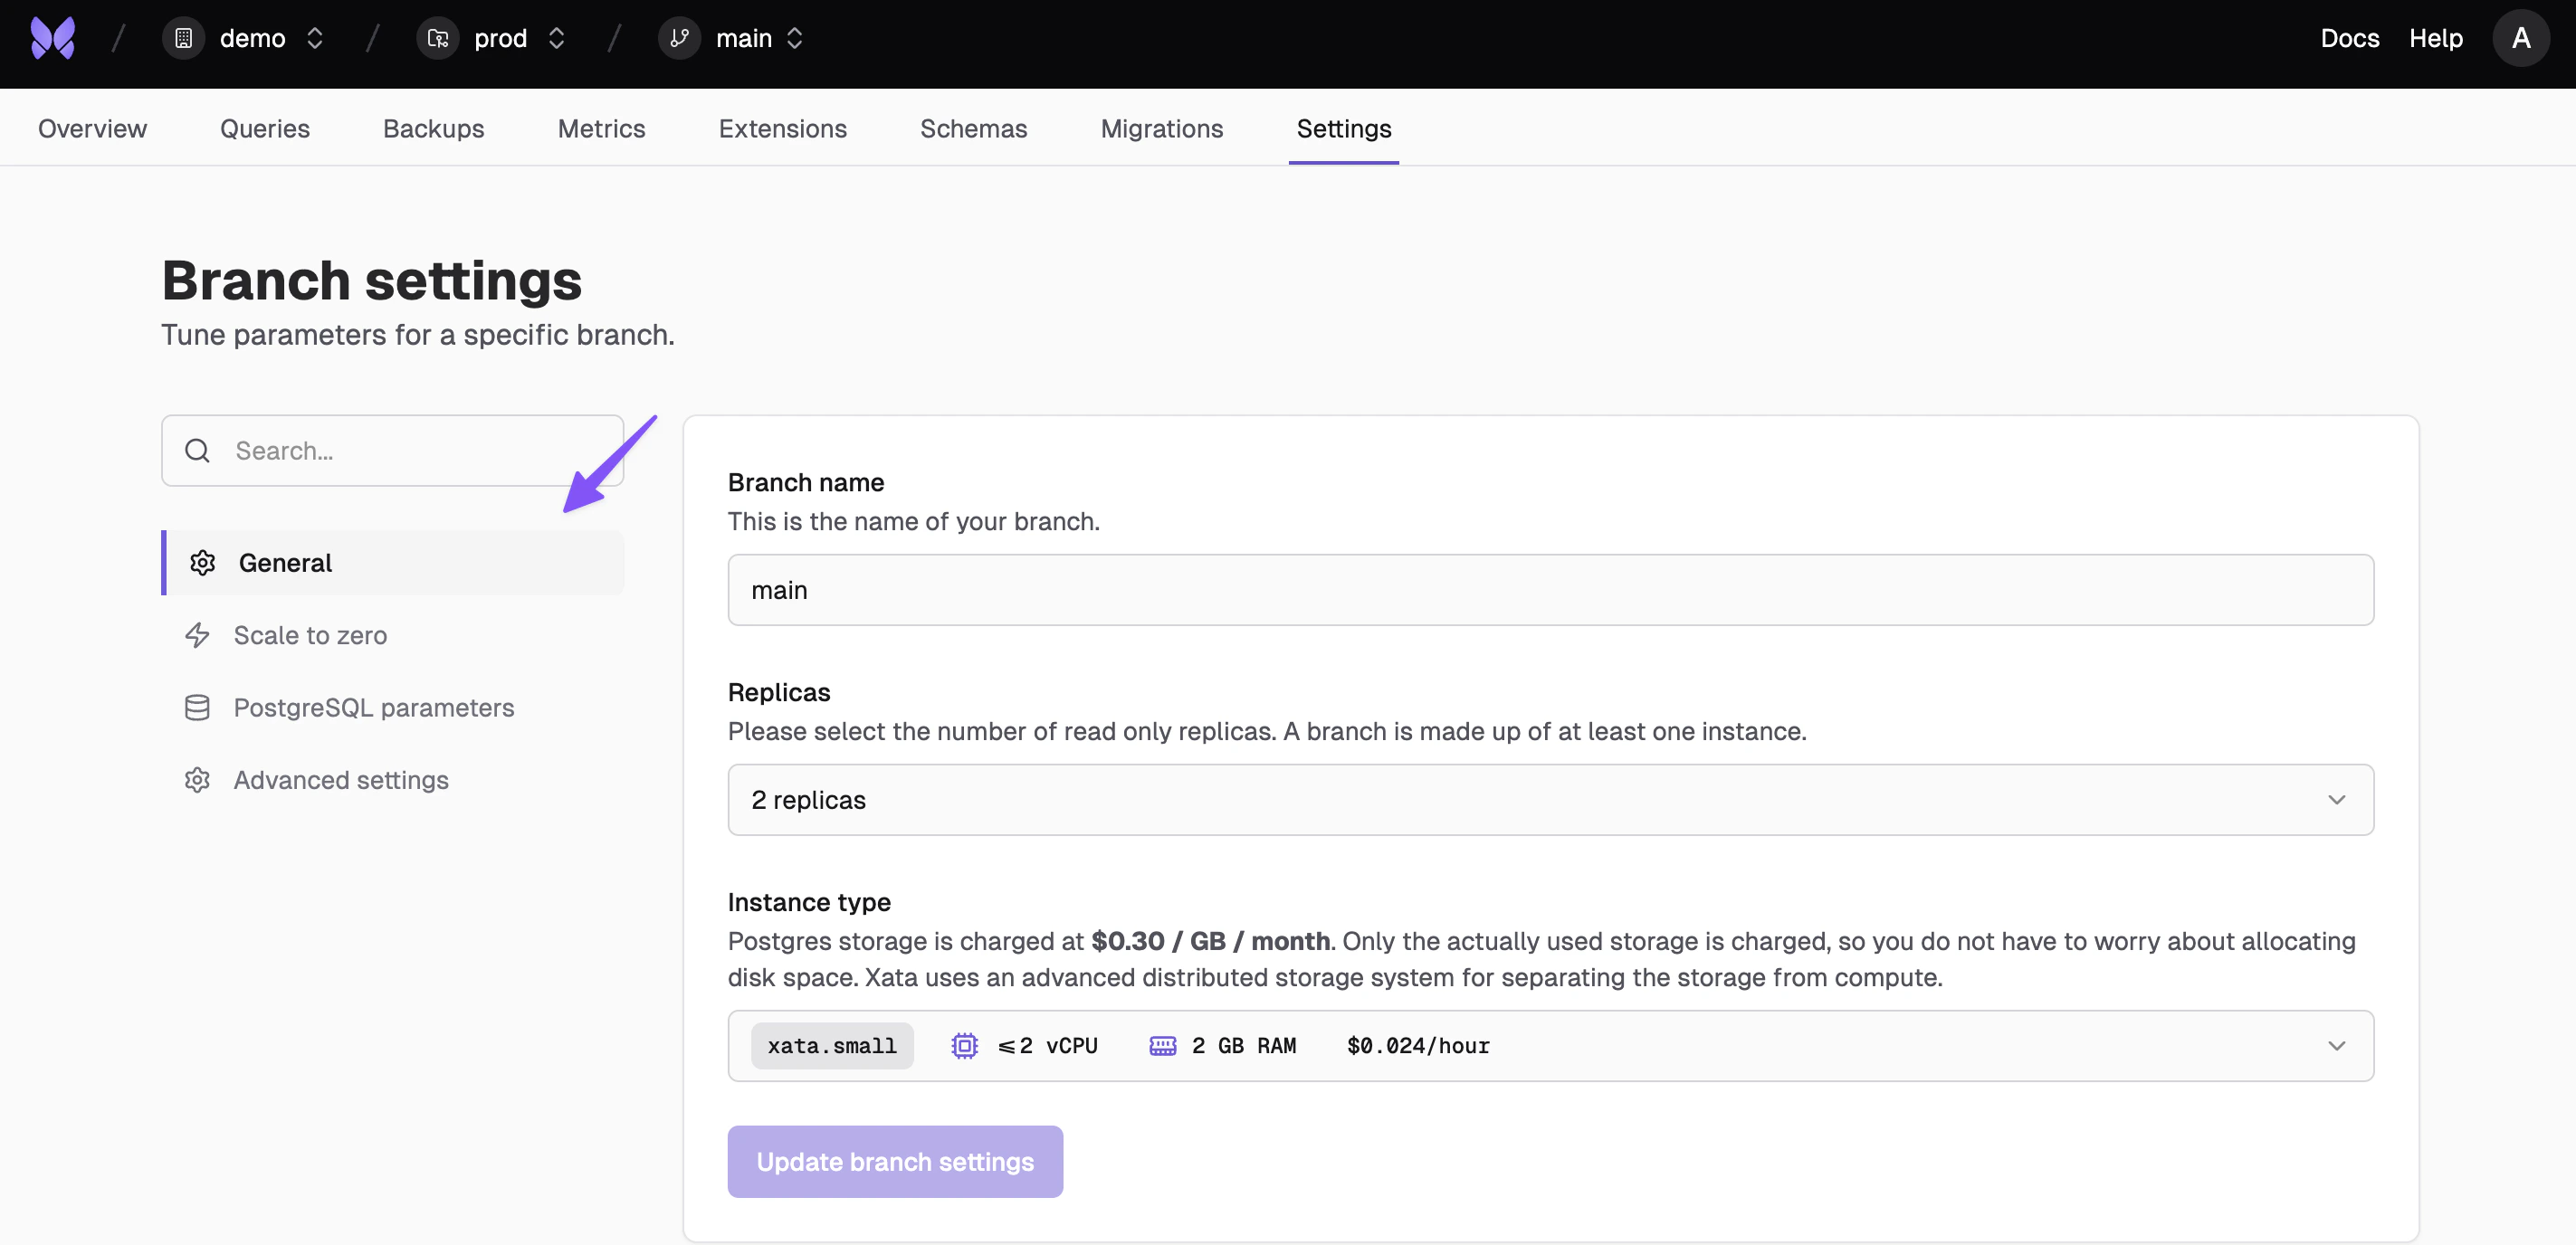The height and width of the screenshot is (1245, 2576).
Task: Click the RAM memory icon
Action: pyautogui.click(x=1162, y=1045)
